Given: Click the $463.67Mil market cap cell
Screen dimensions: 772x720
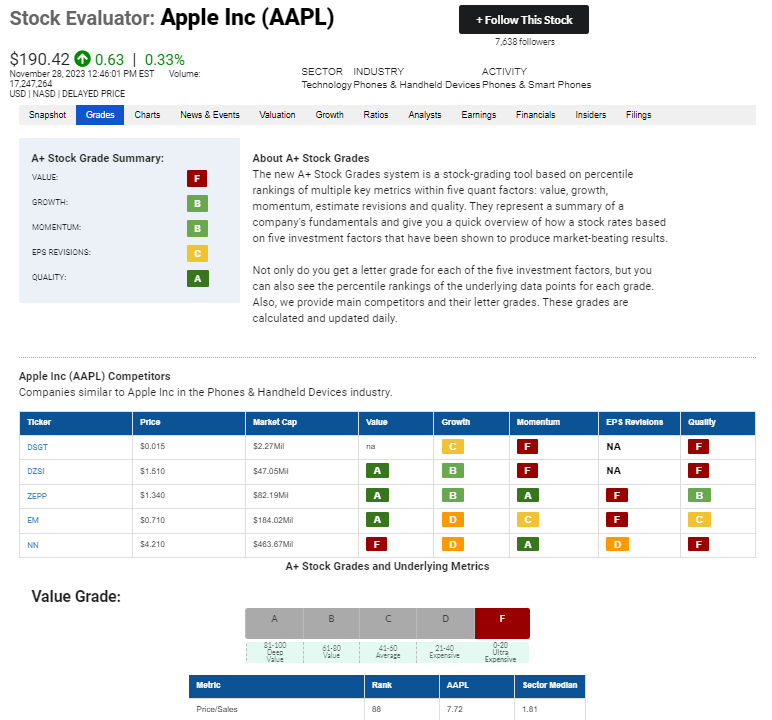Looking at the screenshot, I should (x=273, y=544).
